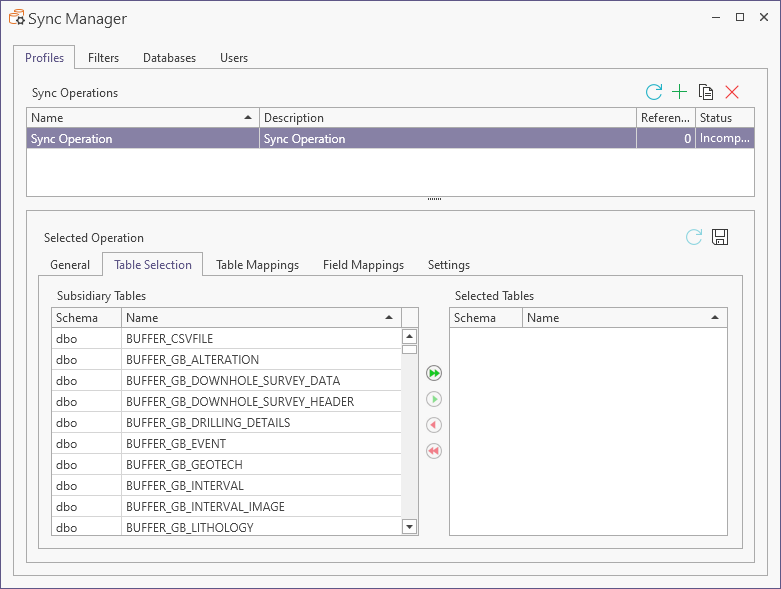Sort Subsidiary Tables by Name header
The height and width of the screenshot is (589, 781).
tap(258, 318)
